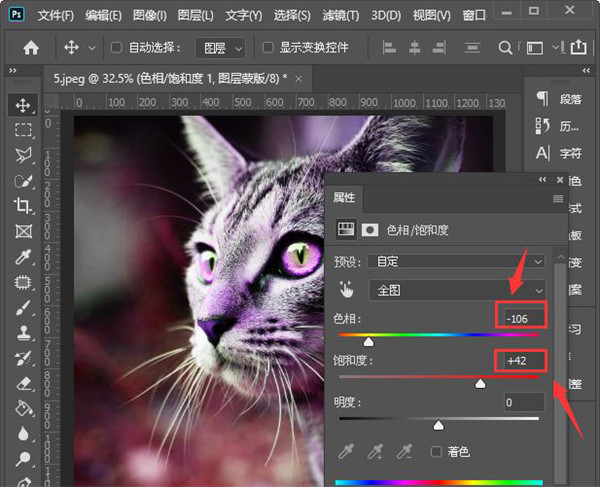The height and width of the screenshot is (487, 600).
Task: Select the Dodge tool
Action: tap(23, 458)
